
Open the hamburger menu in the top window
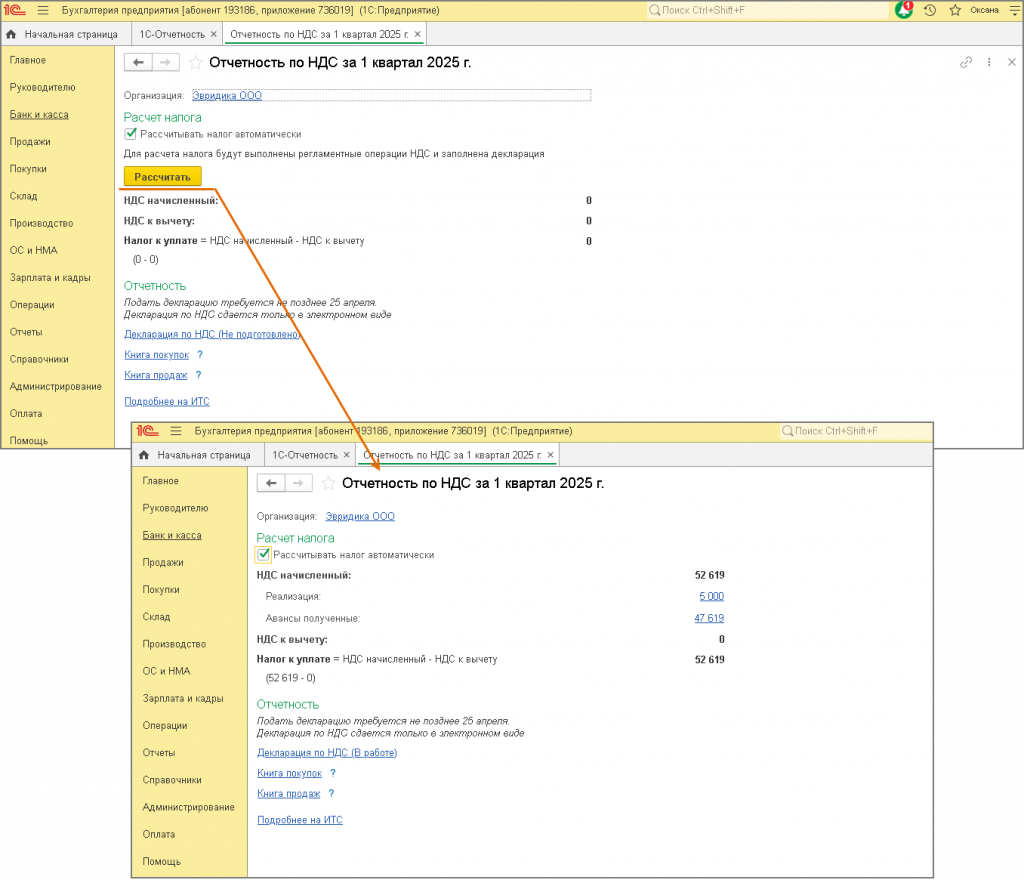(x=43, y=10)
